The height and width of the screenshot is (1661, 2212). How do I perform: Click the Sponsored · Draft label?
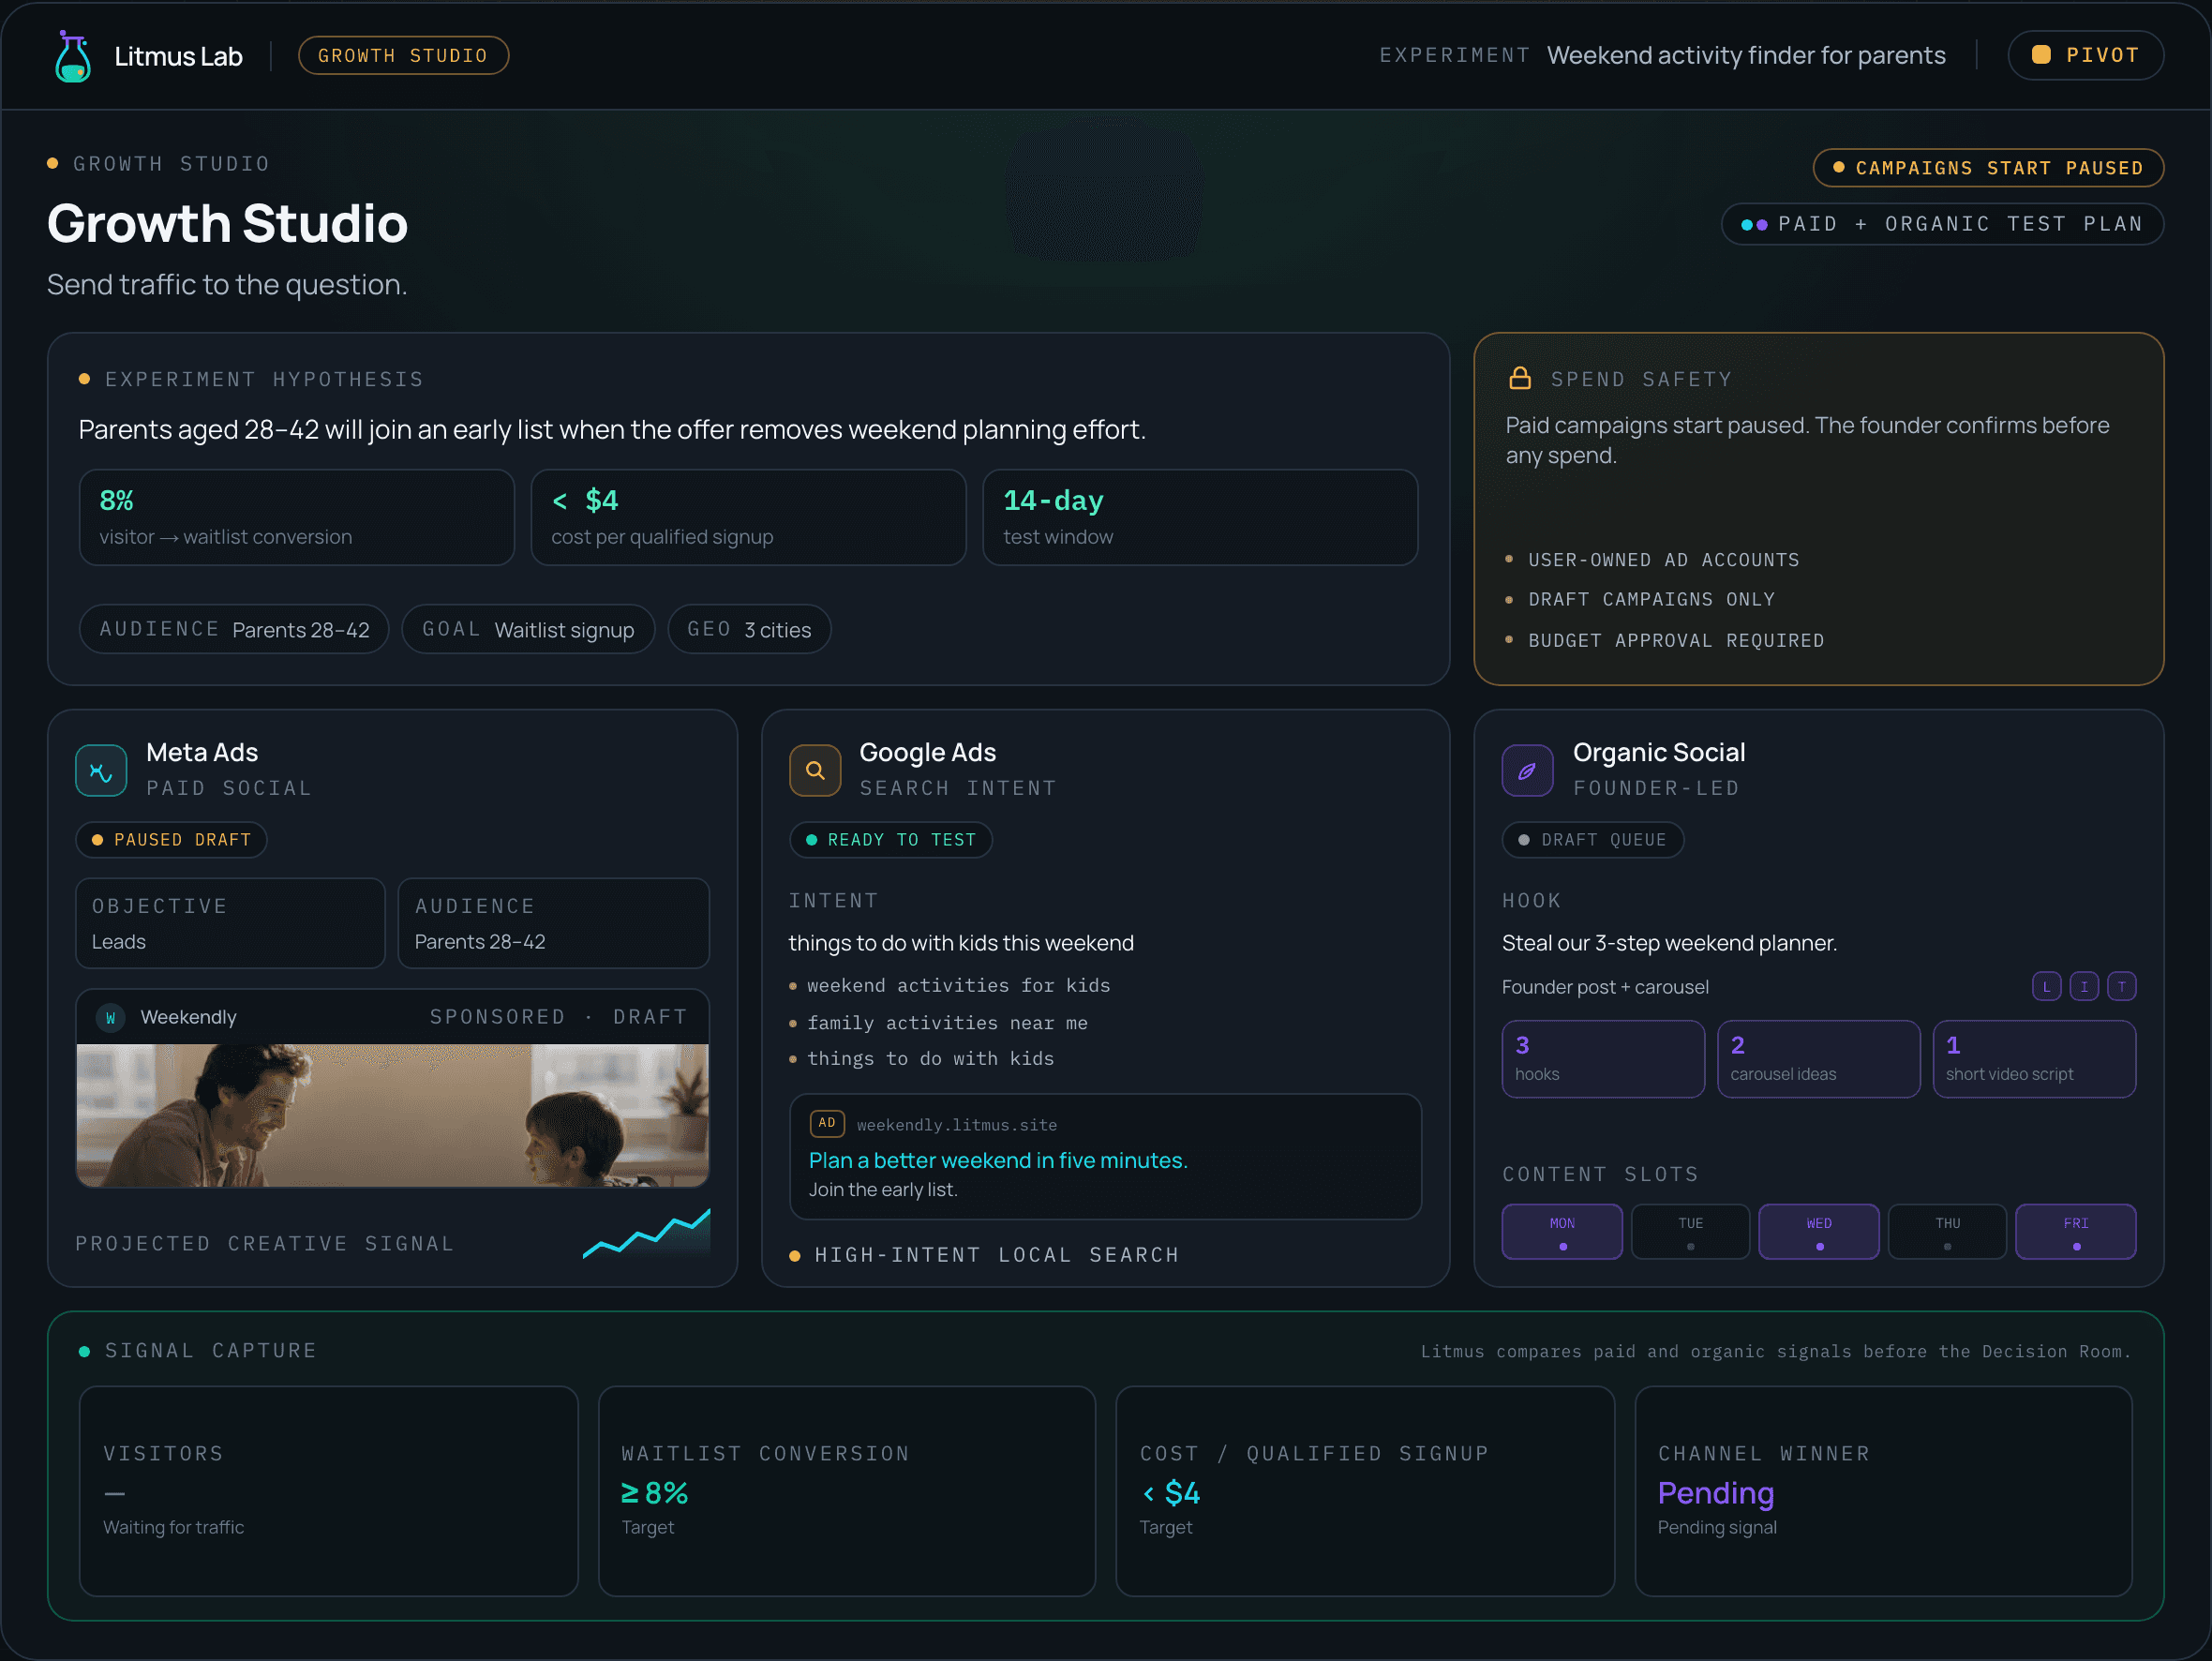tap(559, 1017)
